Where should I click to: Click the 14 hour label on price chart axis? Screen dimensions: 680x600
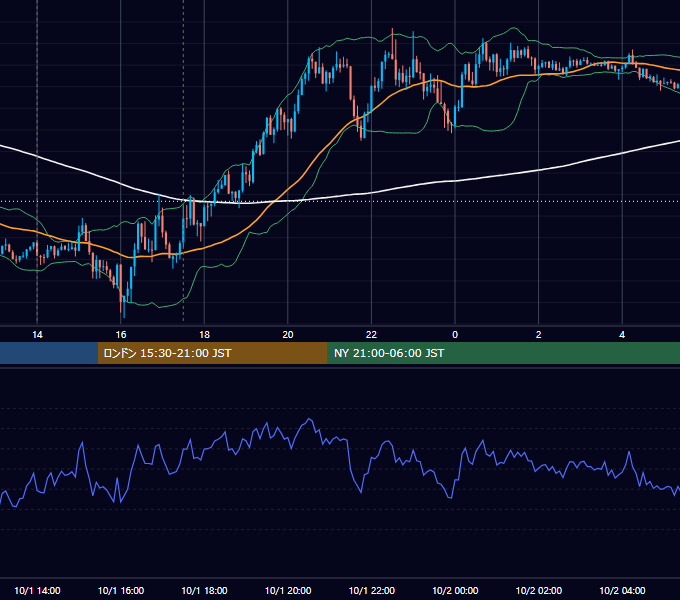(x=37, y=335)
